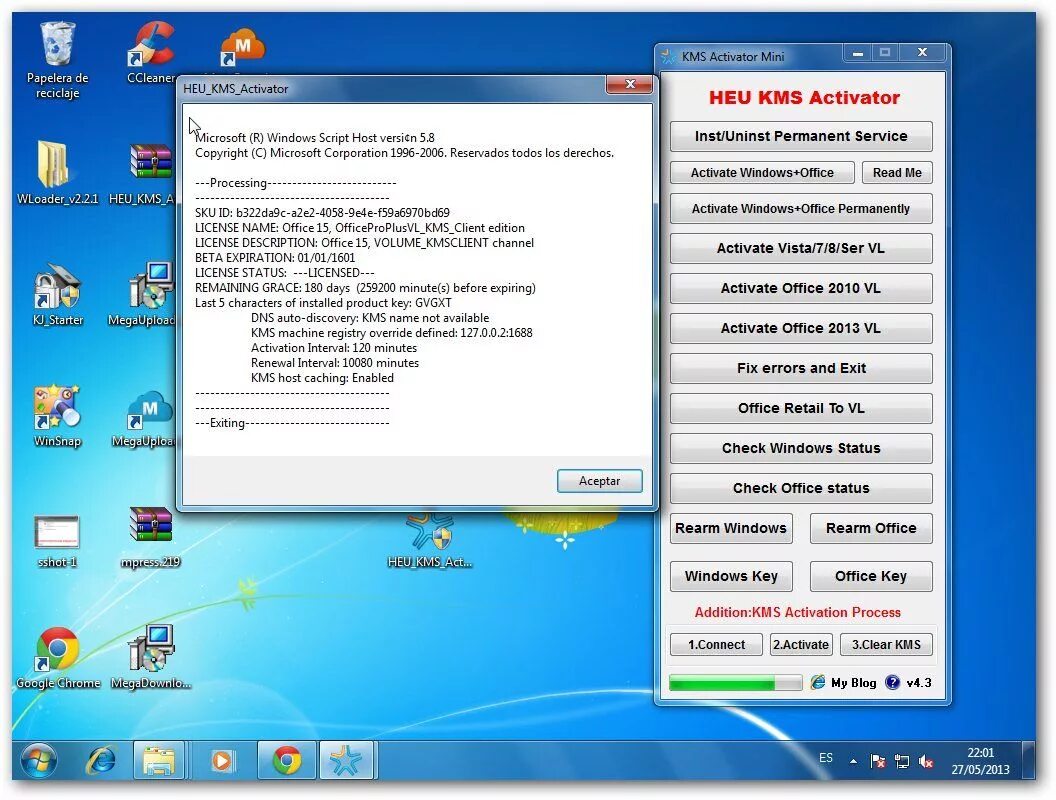Screen dimensions: 1056x800
Task: Close the HEU_KMS_Activator dialog
Action: (x=630, y=84)
